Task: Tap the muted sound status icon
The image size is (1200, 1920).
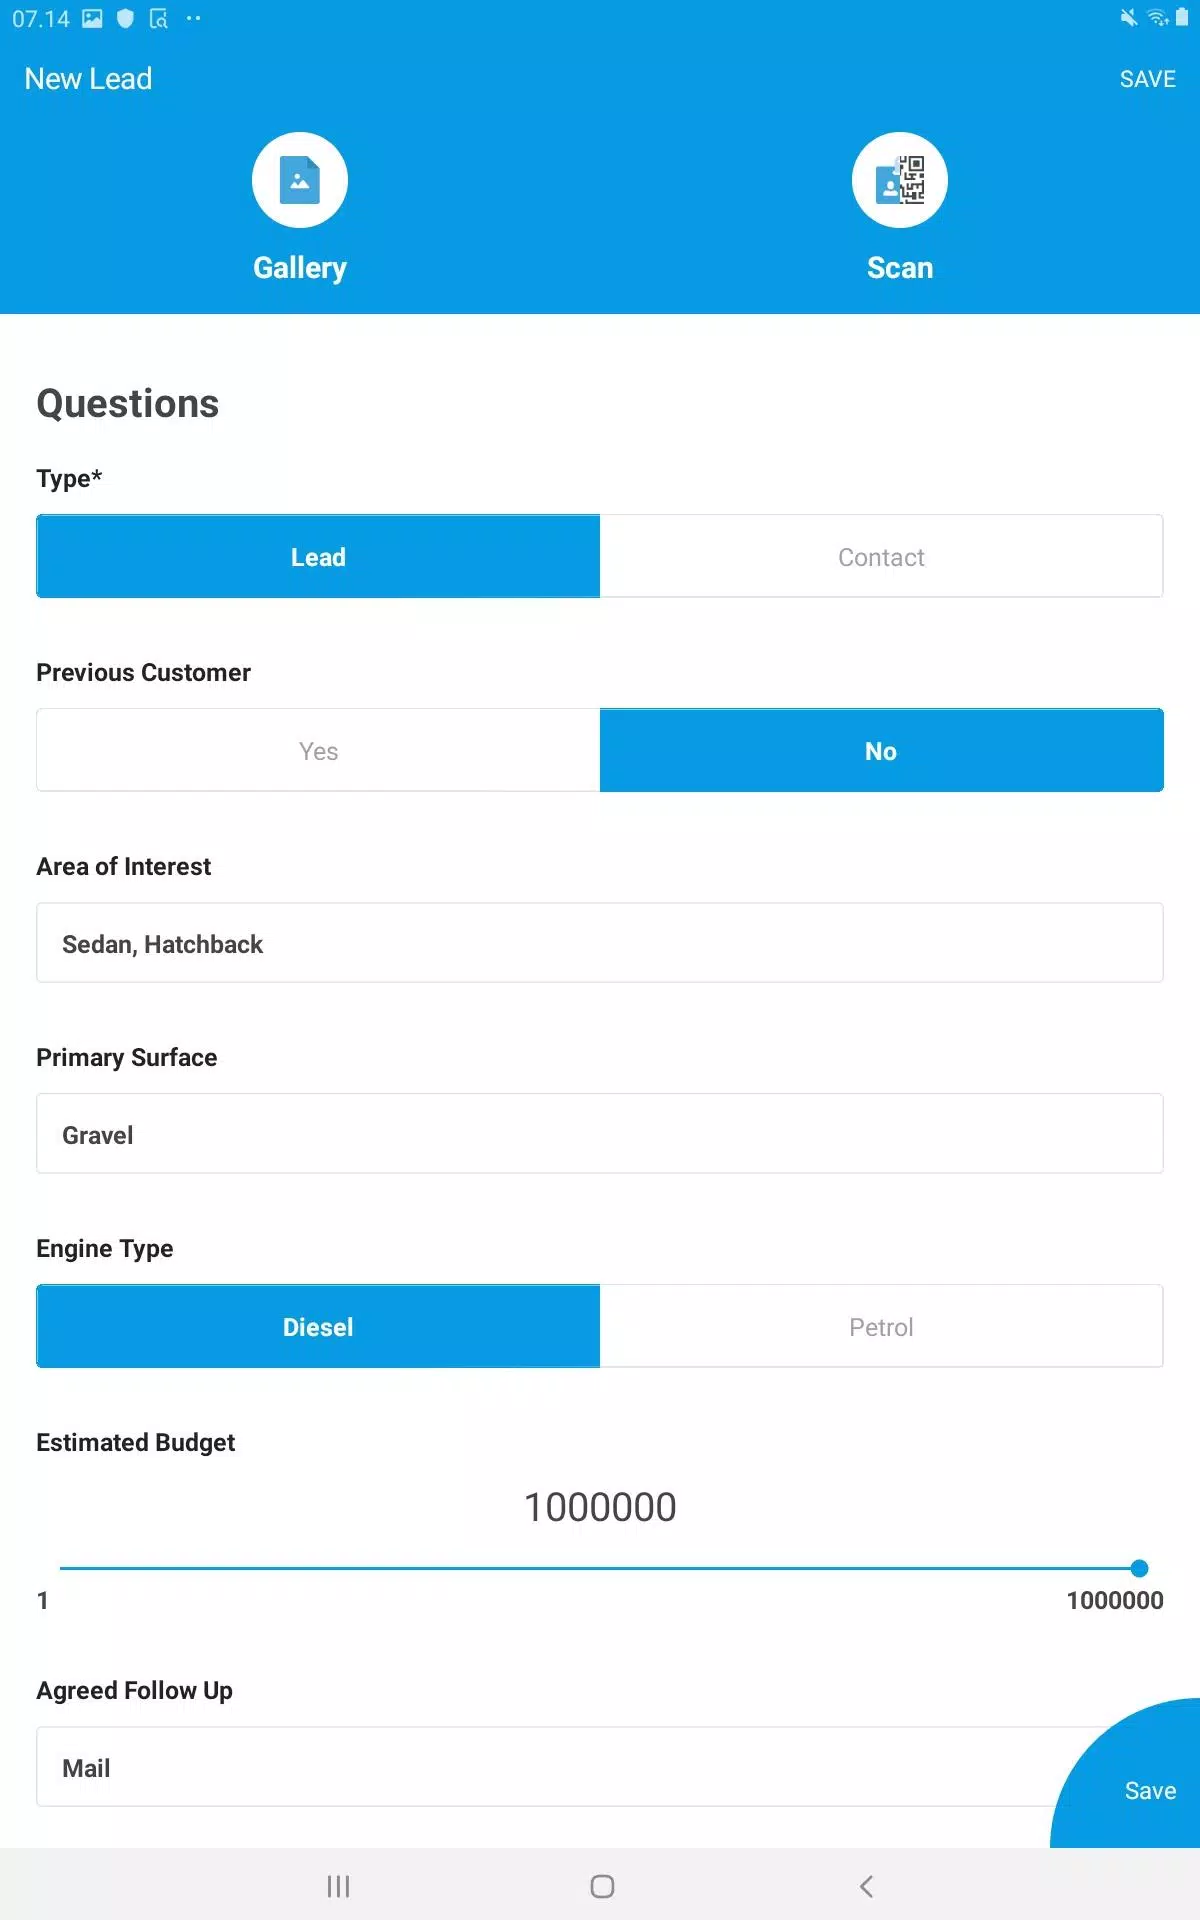Action: click(1128, 18)
